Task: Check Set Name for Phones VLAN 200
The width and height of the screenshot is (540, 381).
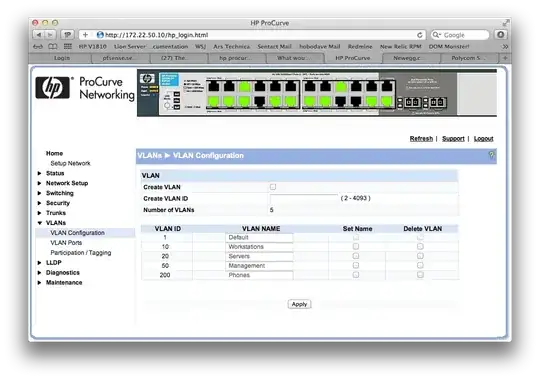Action: 356,275
